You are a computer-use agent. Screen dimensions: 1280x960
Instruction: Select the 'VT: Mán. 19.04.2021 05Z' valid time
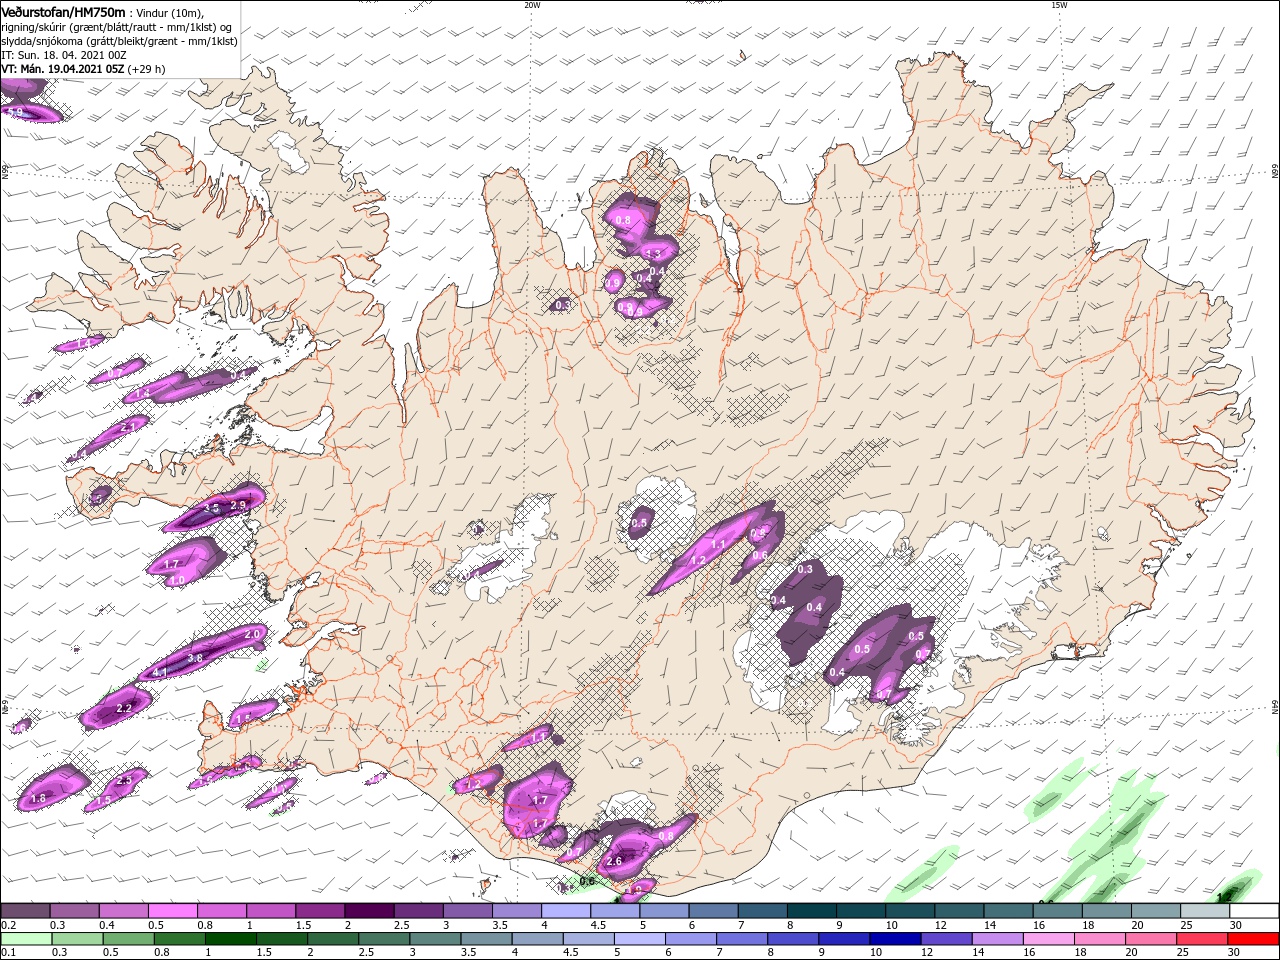(63, 69)
